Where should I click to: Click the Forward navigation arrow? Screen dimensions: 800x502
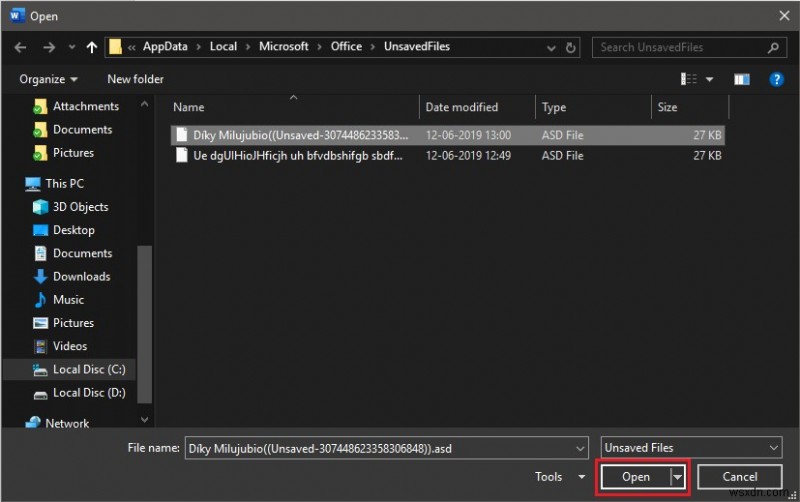click(49, 47)
